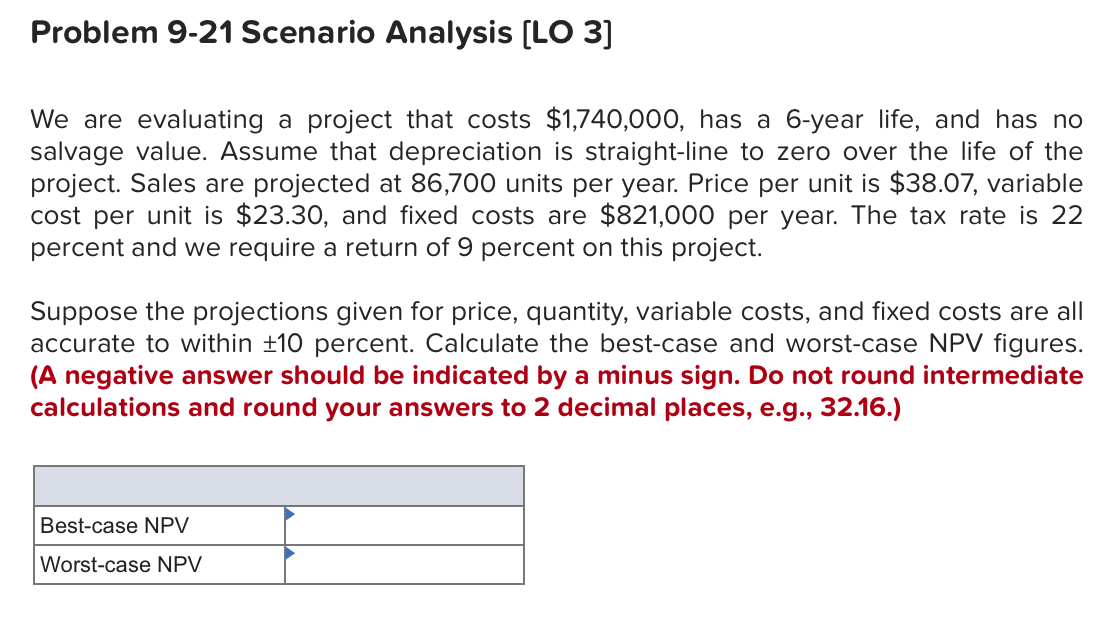The height and width of the screenshot is (636, 1106).
Task: Click the shaded table header row
Action: (278, 486)
